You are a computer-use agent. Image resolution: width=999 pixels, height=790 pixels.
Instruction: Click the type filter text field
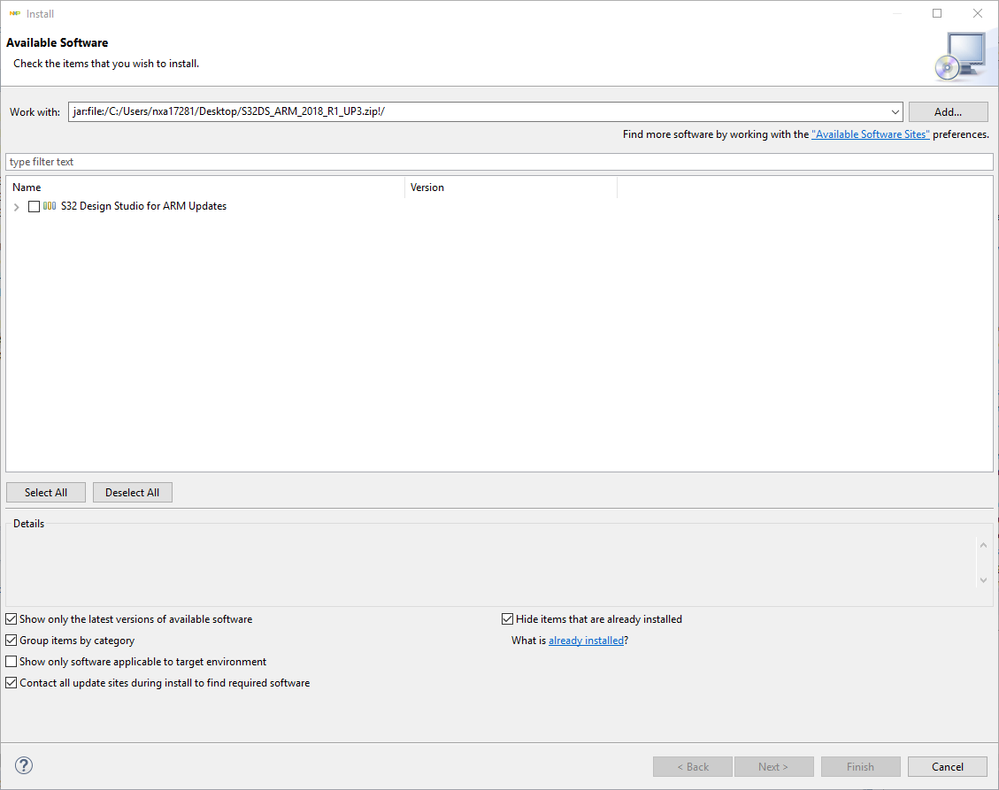tap(499, 162)
